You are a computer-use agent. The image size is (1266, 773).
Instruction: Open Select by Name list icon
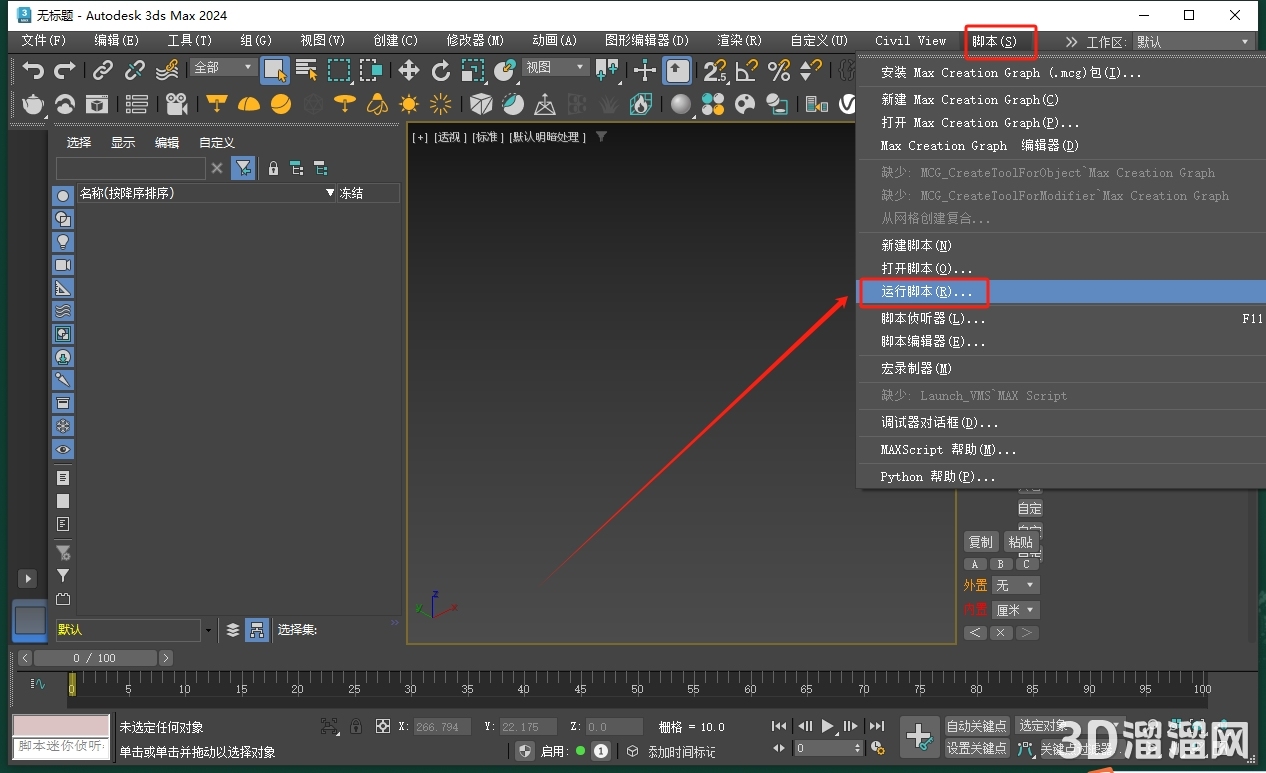tap(307, 70)
